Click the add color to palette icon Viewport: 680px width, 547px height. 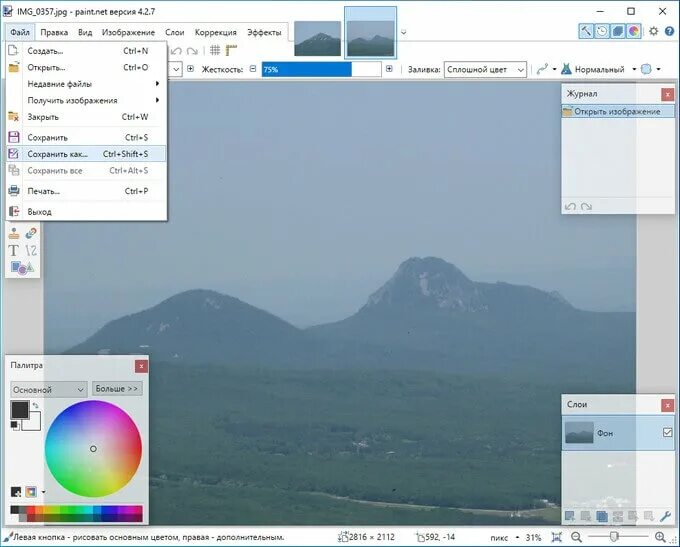click(16, 491)
